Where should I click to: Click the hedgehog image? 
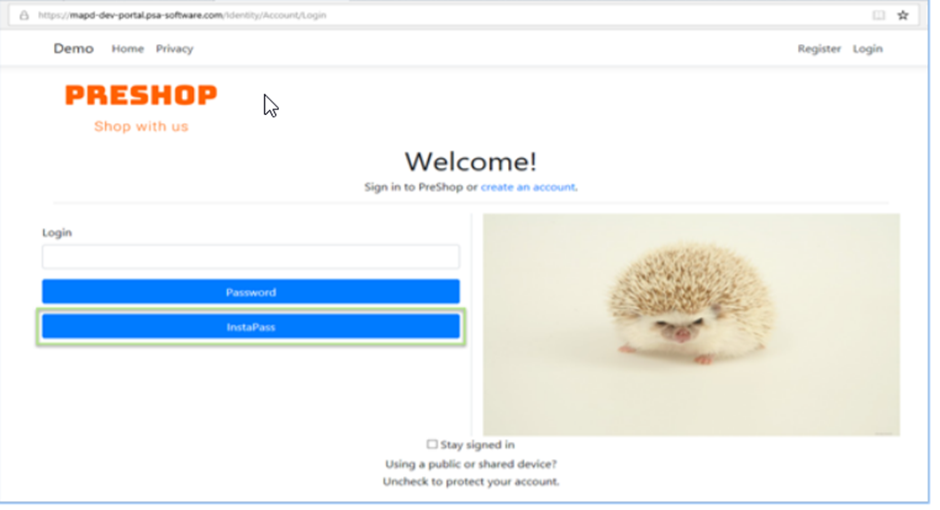coord(691,324)
